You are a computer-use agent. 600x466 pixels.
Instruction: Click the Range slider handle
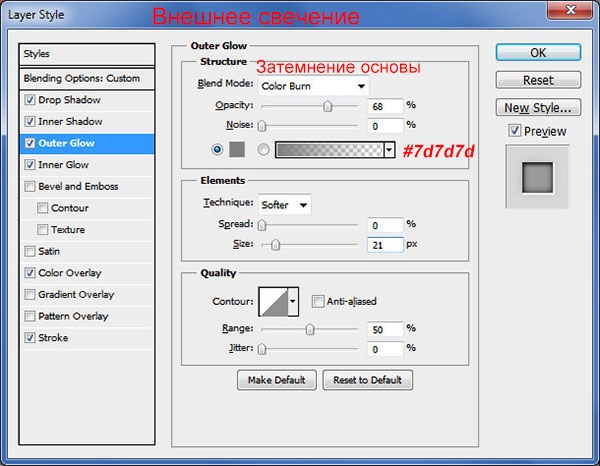pyautogui.click(x=310, y=329)
